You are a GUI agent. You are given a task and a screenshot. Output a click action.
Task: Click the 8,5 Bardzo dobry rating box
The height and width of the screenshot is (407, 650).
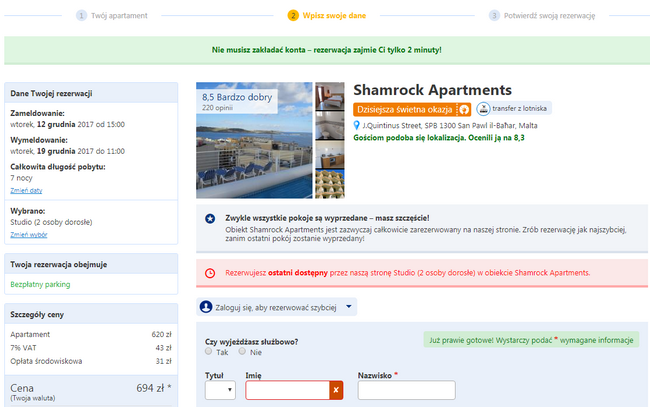[x=237, y=102]
